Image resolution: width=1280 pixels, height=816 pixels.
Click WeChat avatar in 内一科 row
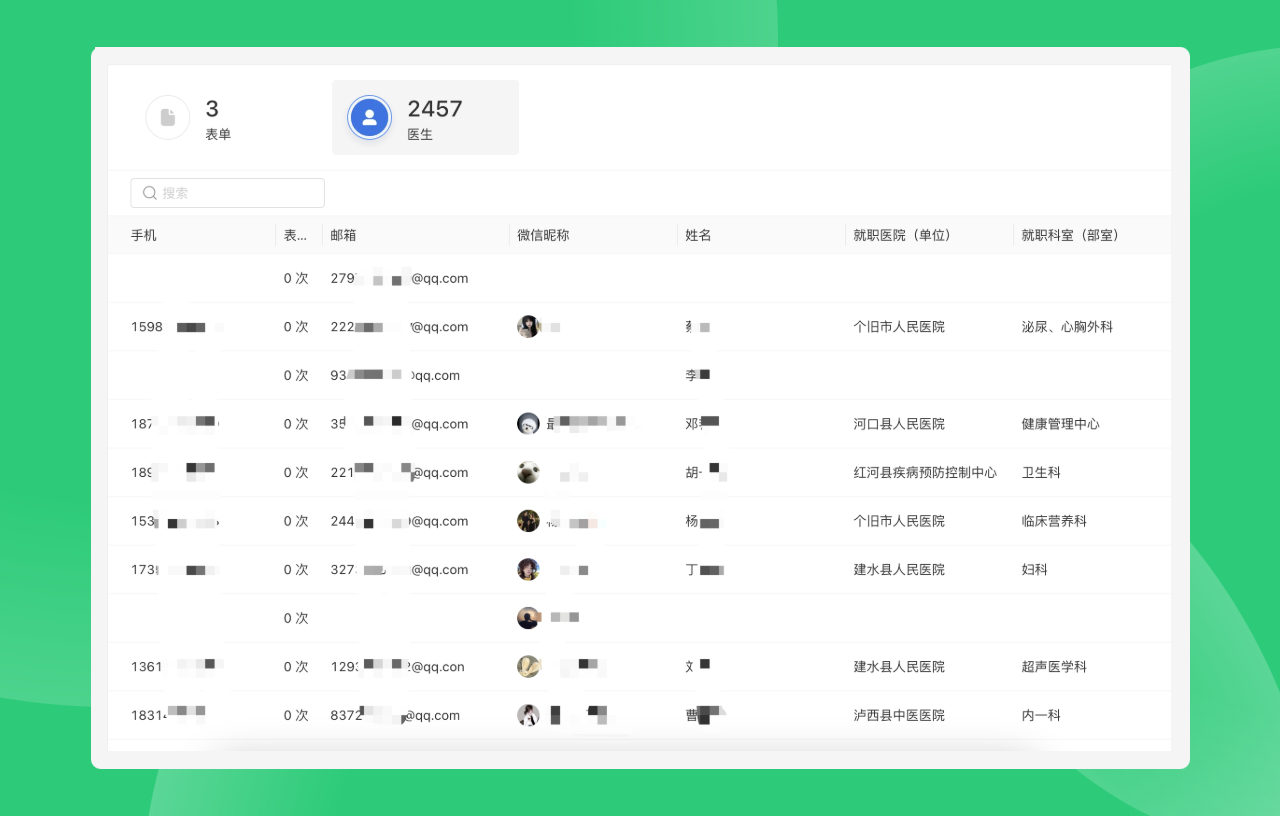tap(528, 715)
